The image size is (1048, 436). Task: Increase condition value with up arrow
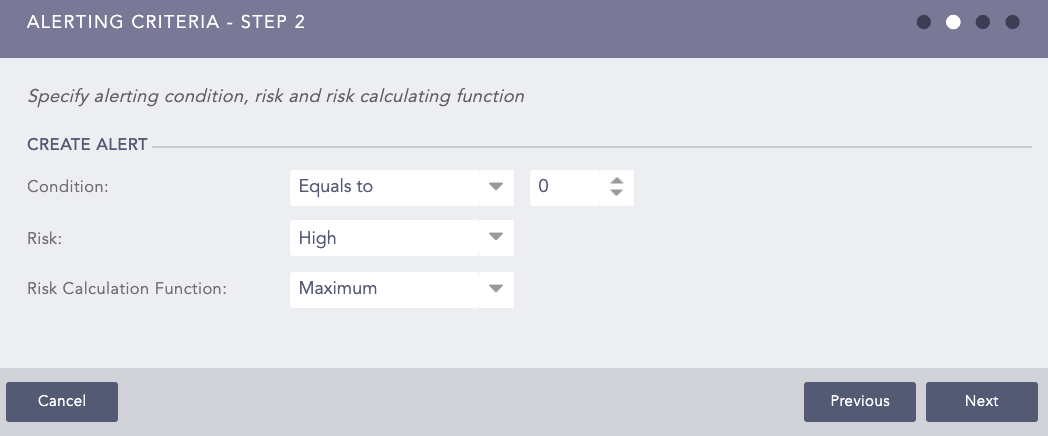coord(616,181)
